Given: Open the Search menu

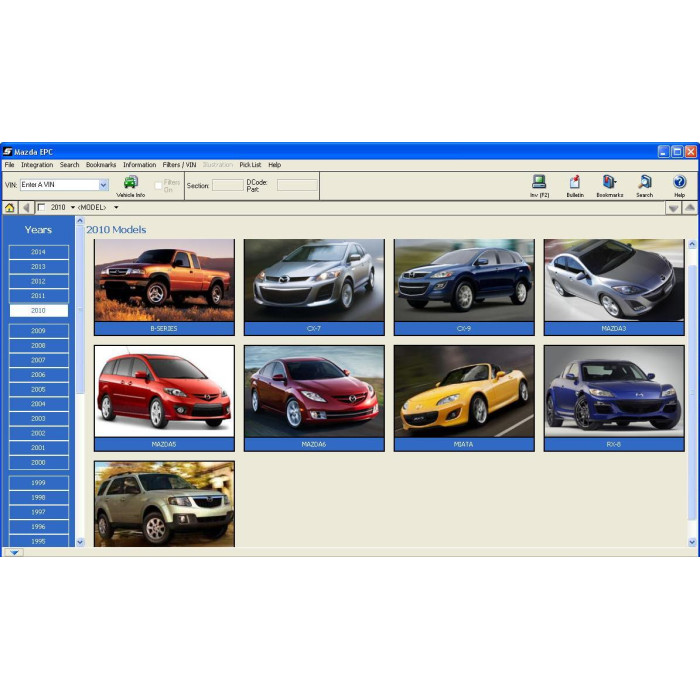Looking at the screenshot, I should (69, 165).
